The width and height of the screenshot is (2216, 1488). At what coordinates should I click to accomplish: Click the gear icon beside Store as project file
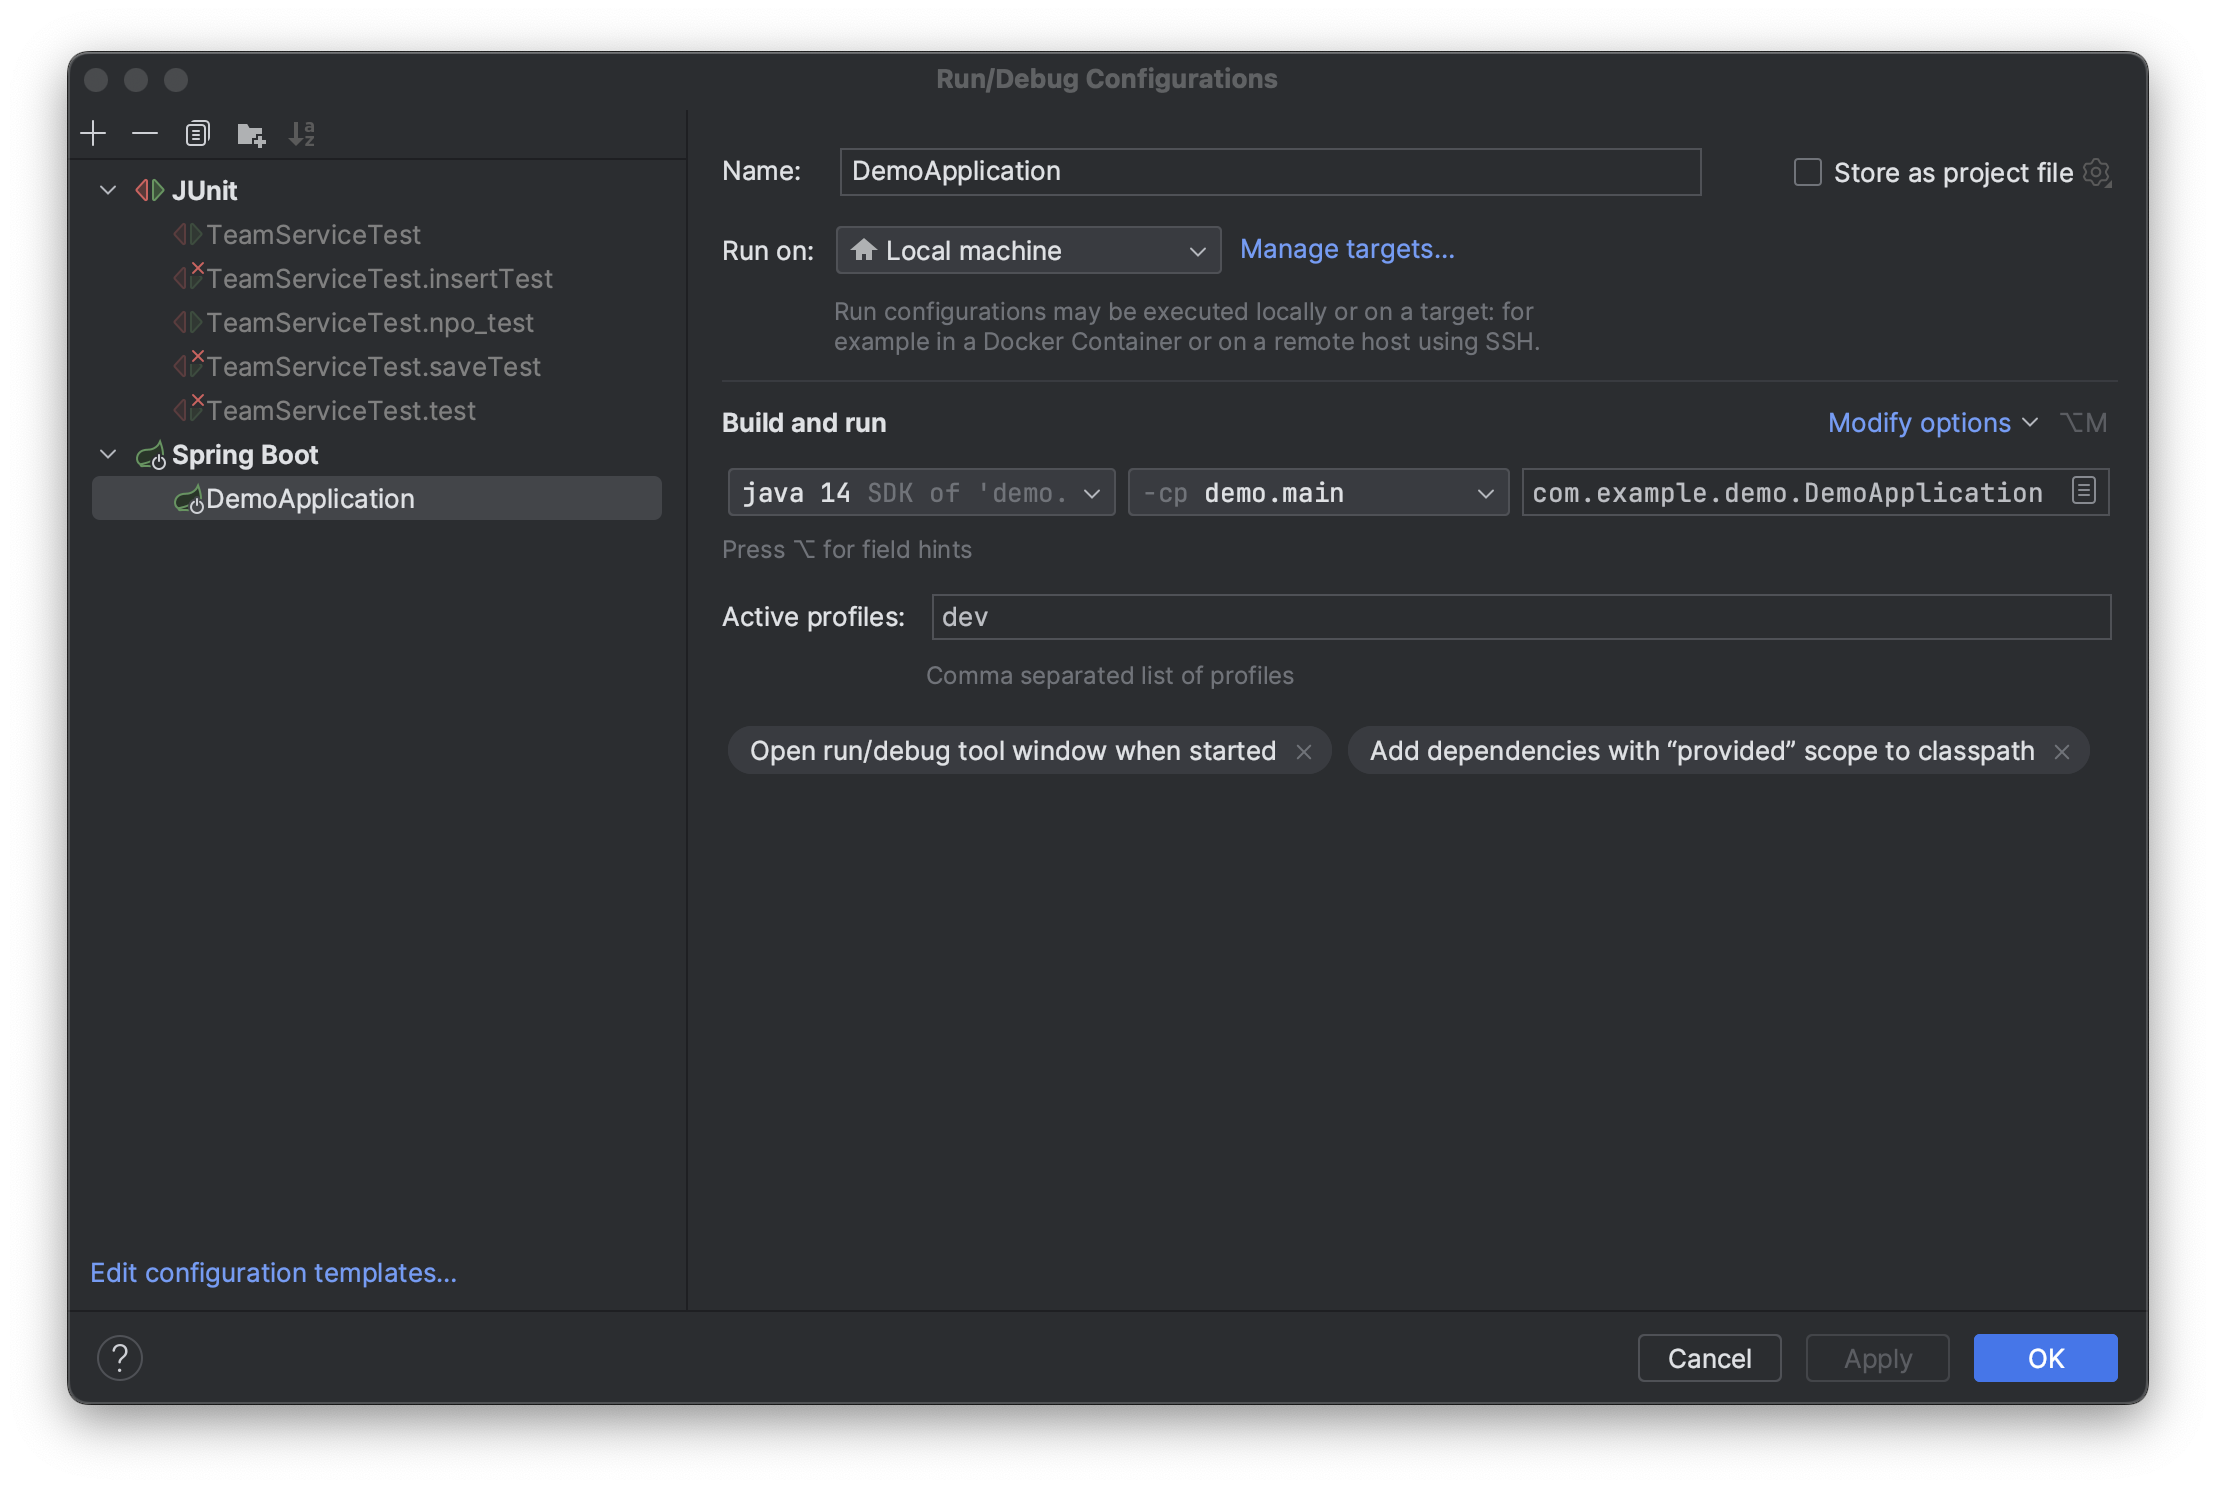coord(2097,173)
